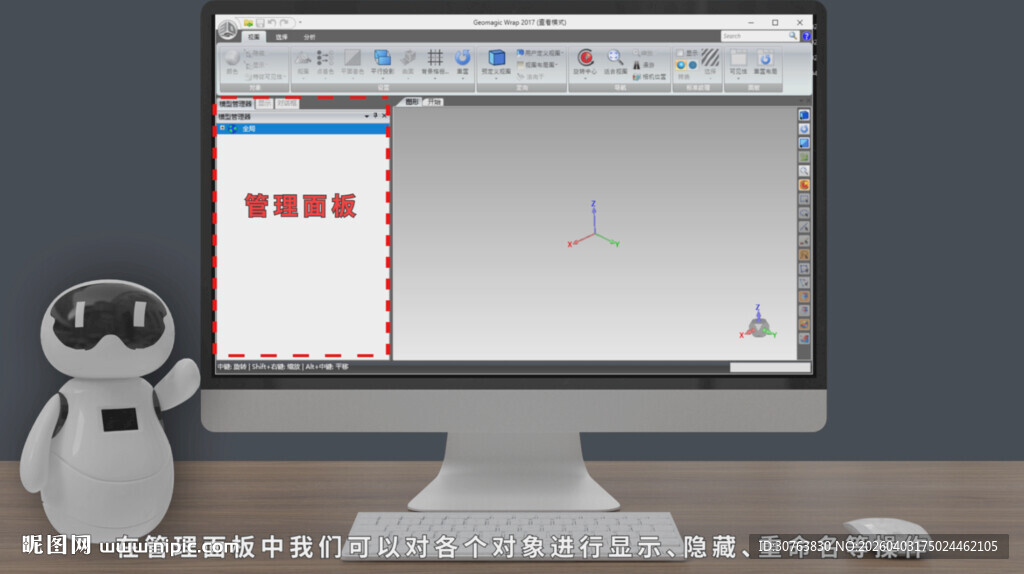The height and width of the screenshot is (574, 1024).
Task: Open the 模型管理器 panel header dropdown arrow
Action: tap(366, 116)
